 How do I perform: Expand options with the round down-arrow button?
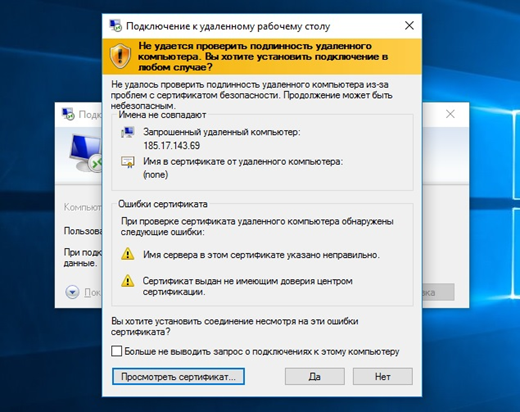pyautogui.click(x=72, y=292)
